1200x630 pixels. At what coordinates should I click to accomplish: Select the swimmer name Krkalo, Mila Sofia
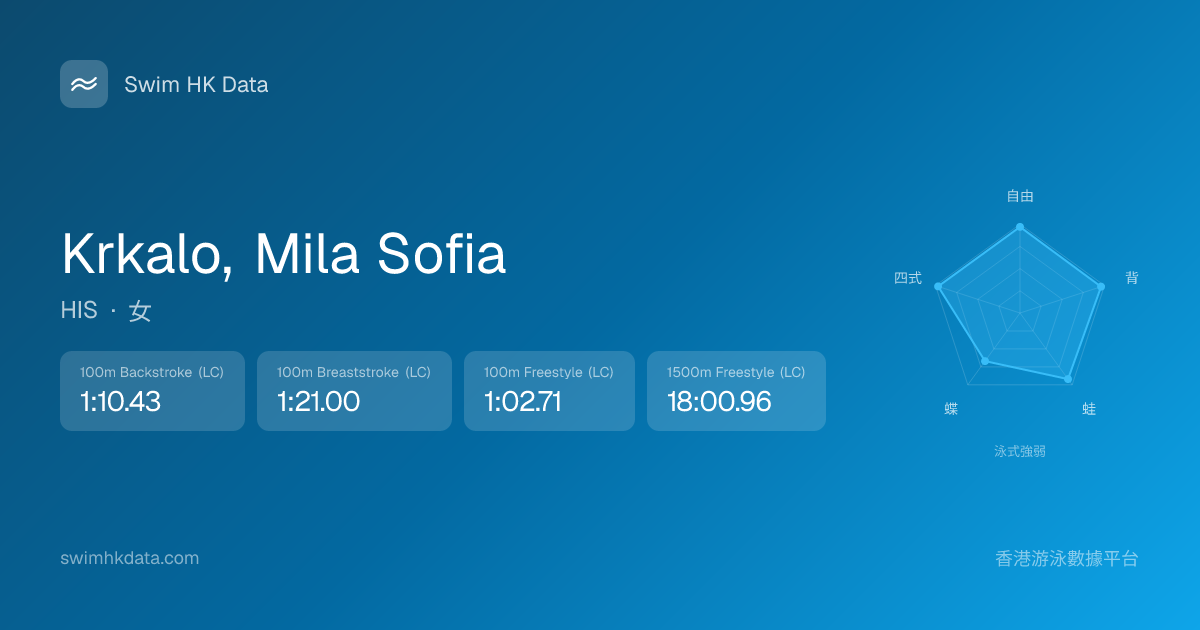[284, 254]
